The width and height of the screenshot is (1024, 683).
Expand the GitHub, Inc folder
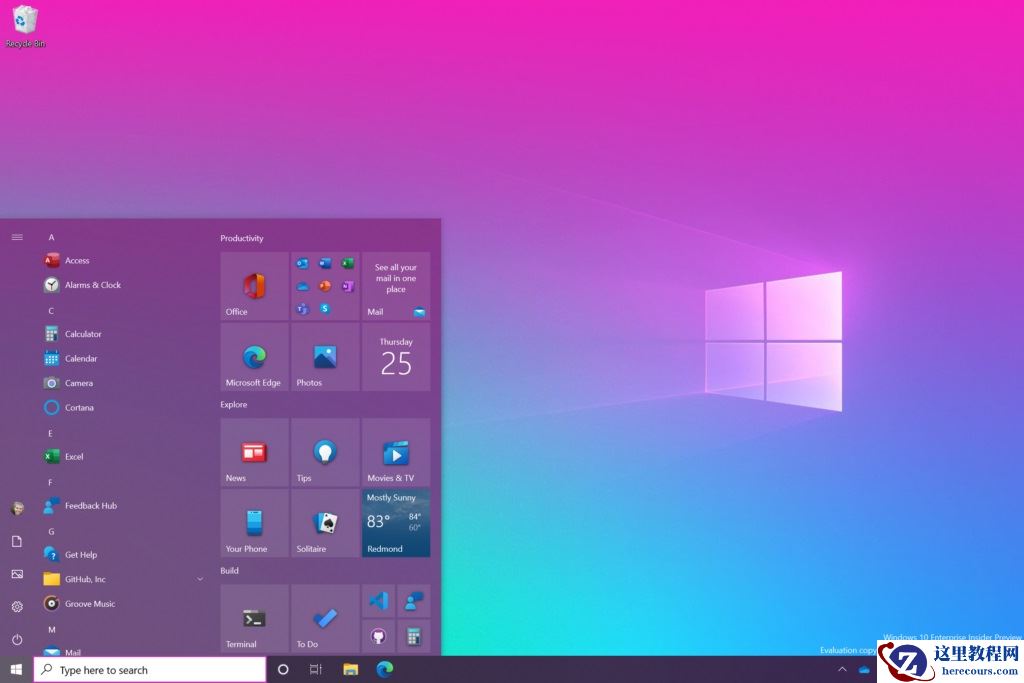click(x=199, y=578)
